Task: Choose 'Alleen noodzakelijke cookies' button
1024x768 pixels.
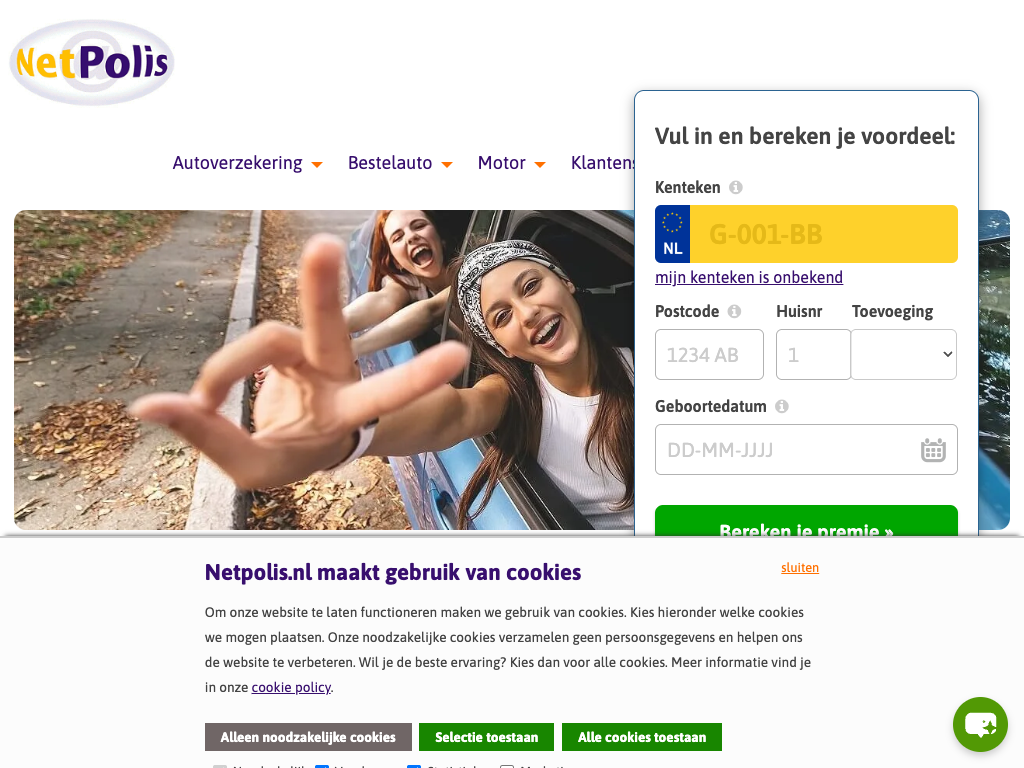Action: pos(308,737)
